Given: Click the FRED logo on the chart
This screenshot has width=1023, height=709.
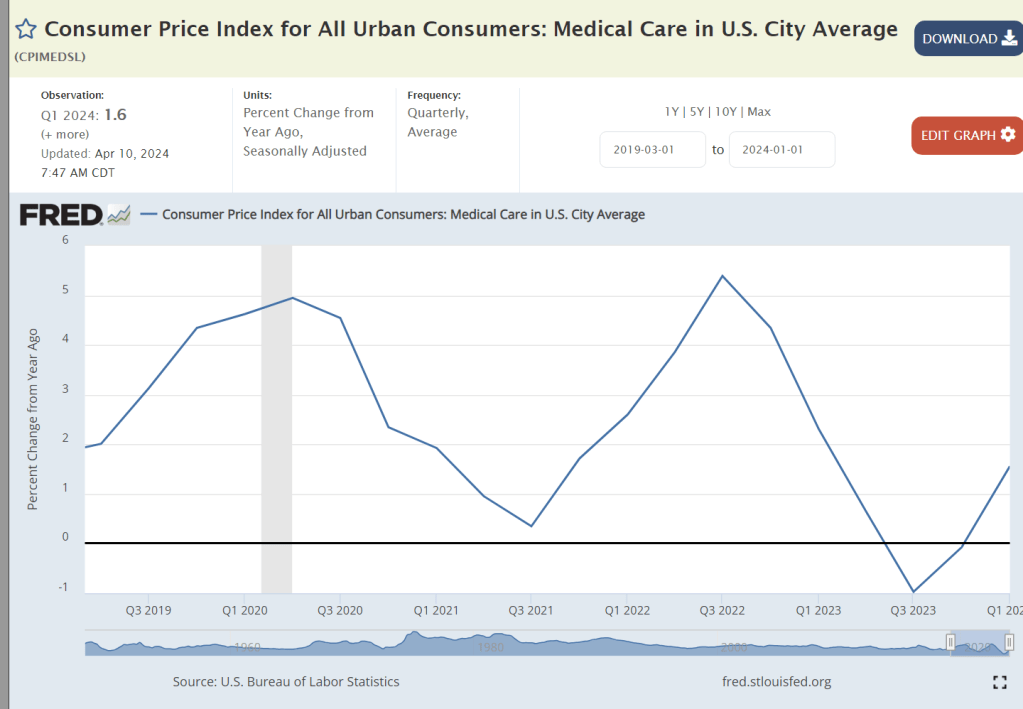Looking at the screenshot, I should tap(75, 214).
